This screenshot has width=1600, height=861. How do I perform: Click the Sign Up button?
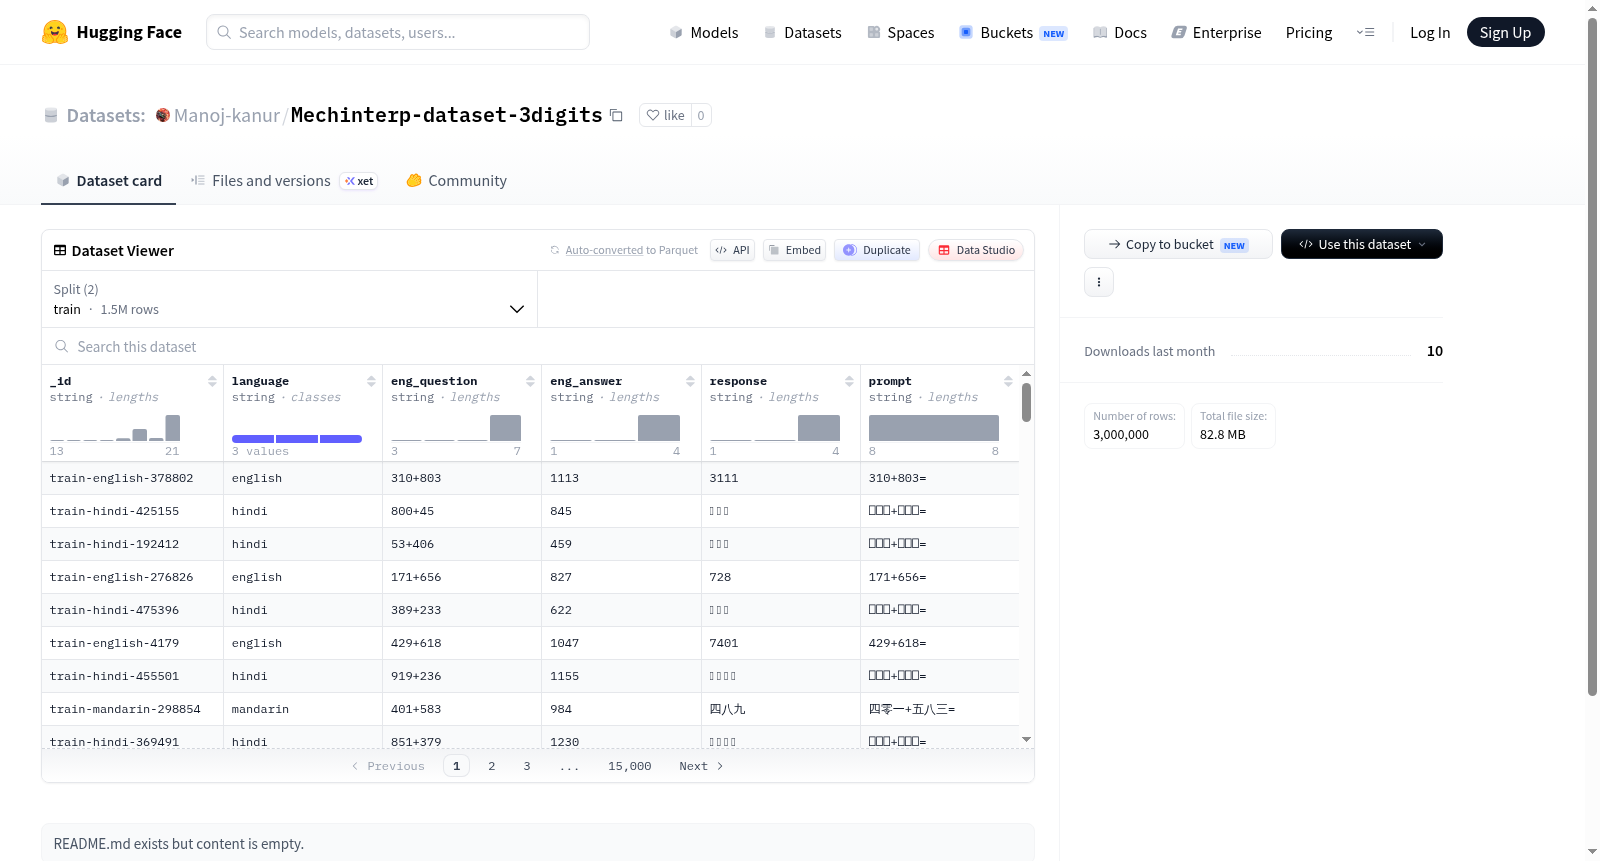click(x=1505, y=33)
